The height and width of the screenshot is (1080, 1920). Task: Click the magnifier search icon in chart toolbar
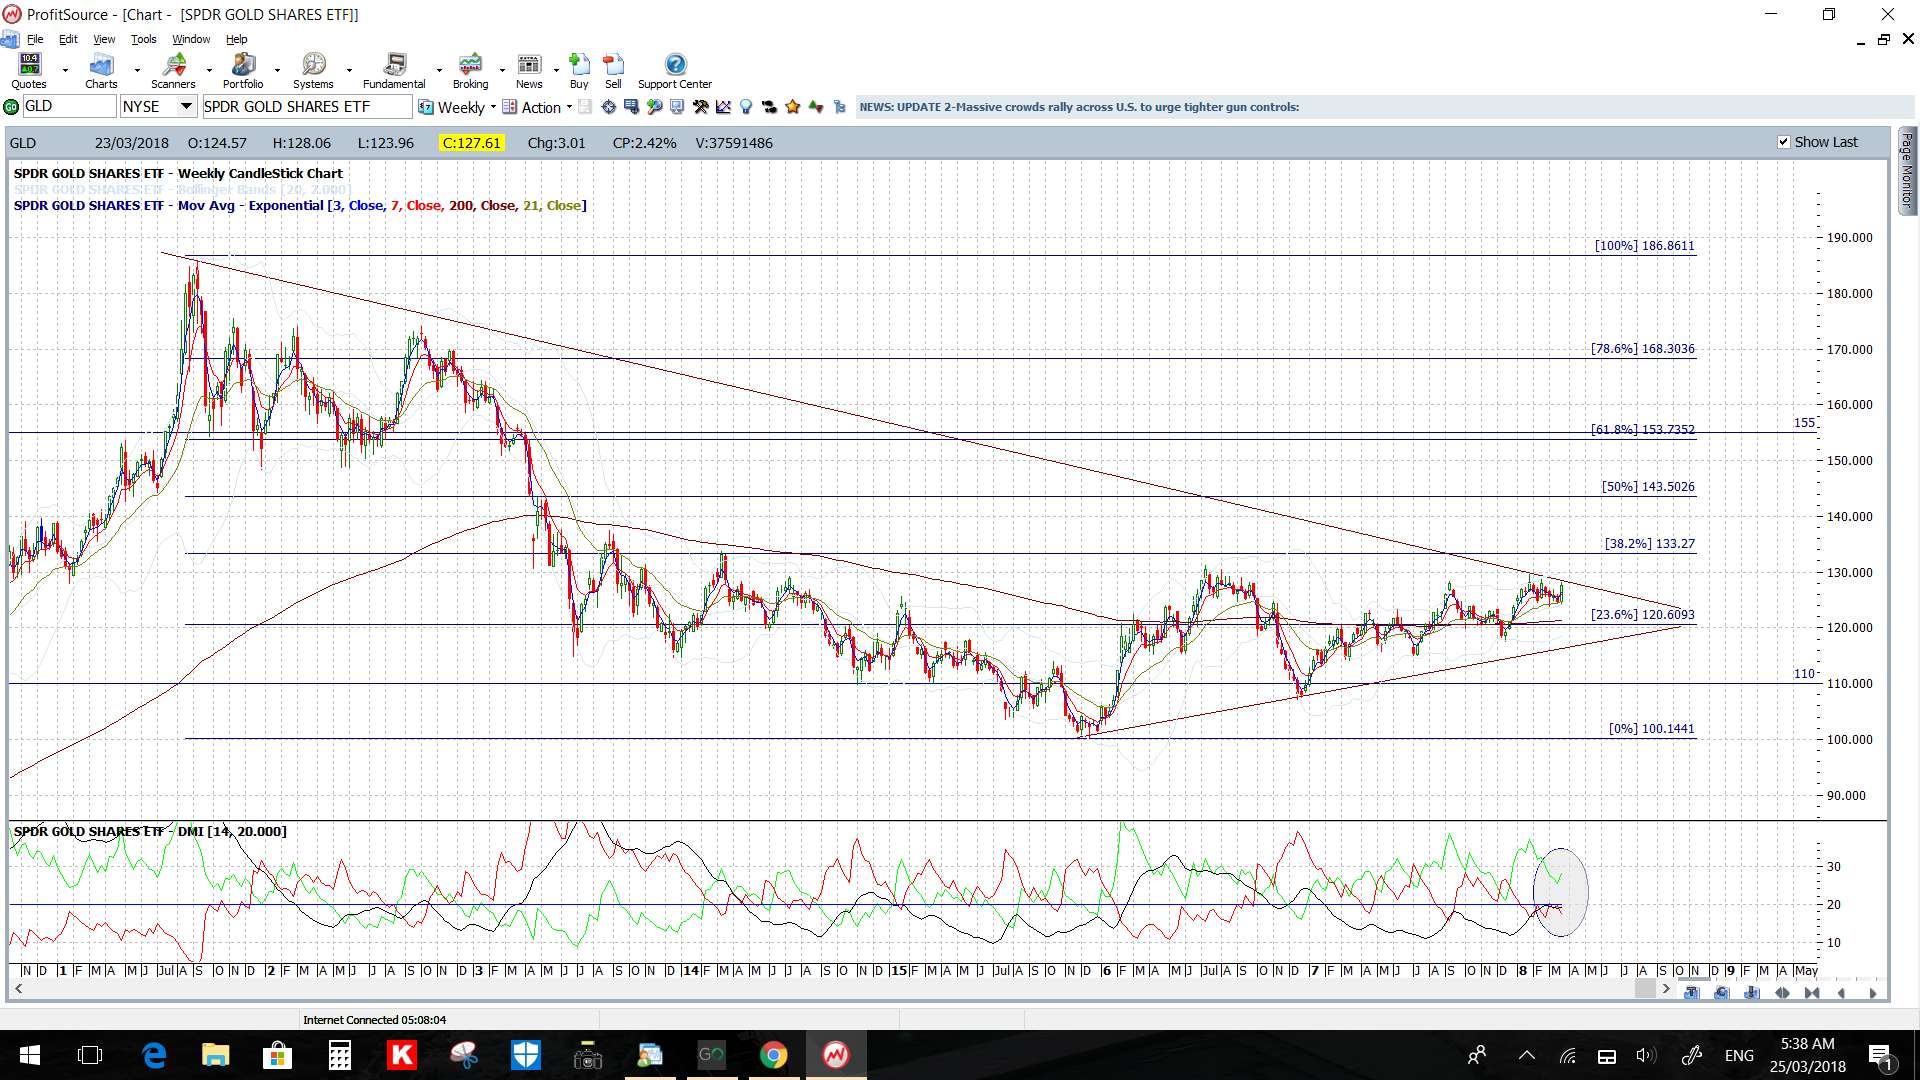pyautogui.click(x=654, y=107)
